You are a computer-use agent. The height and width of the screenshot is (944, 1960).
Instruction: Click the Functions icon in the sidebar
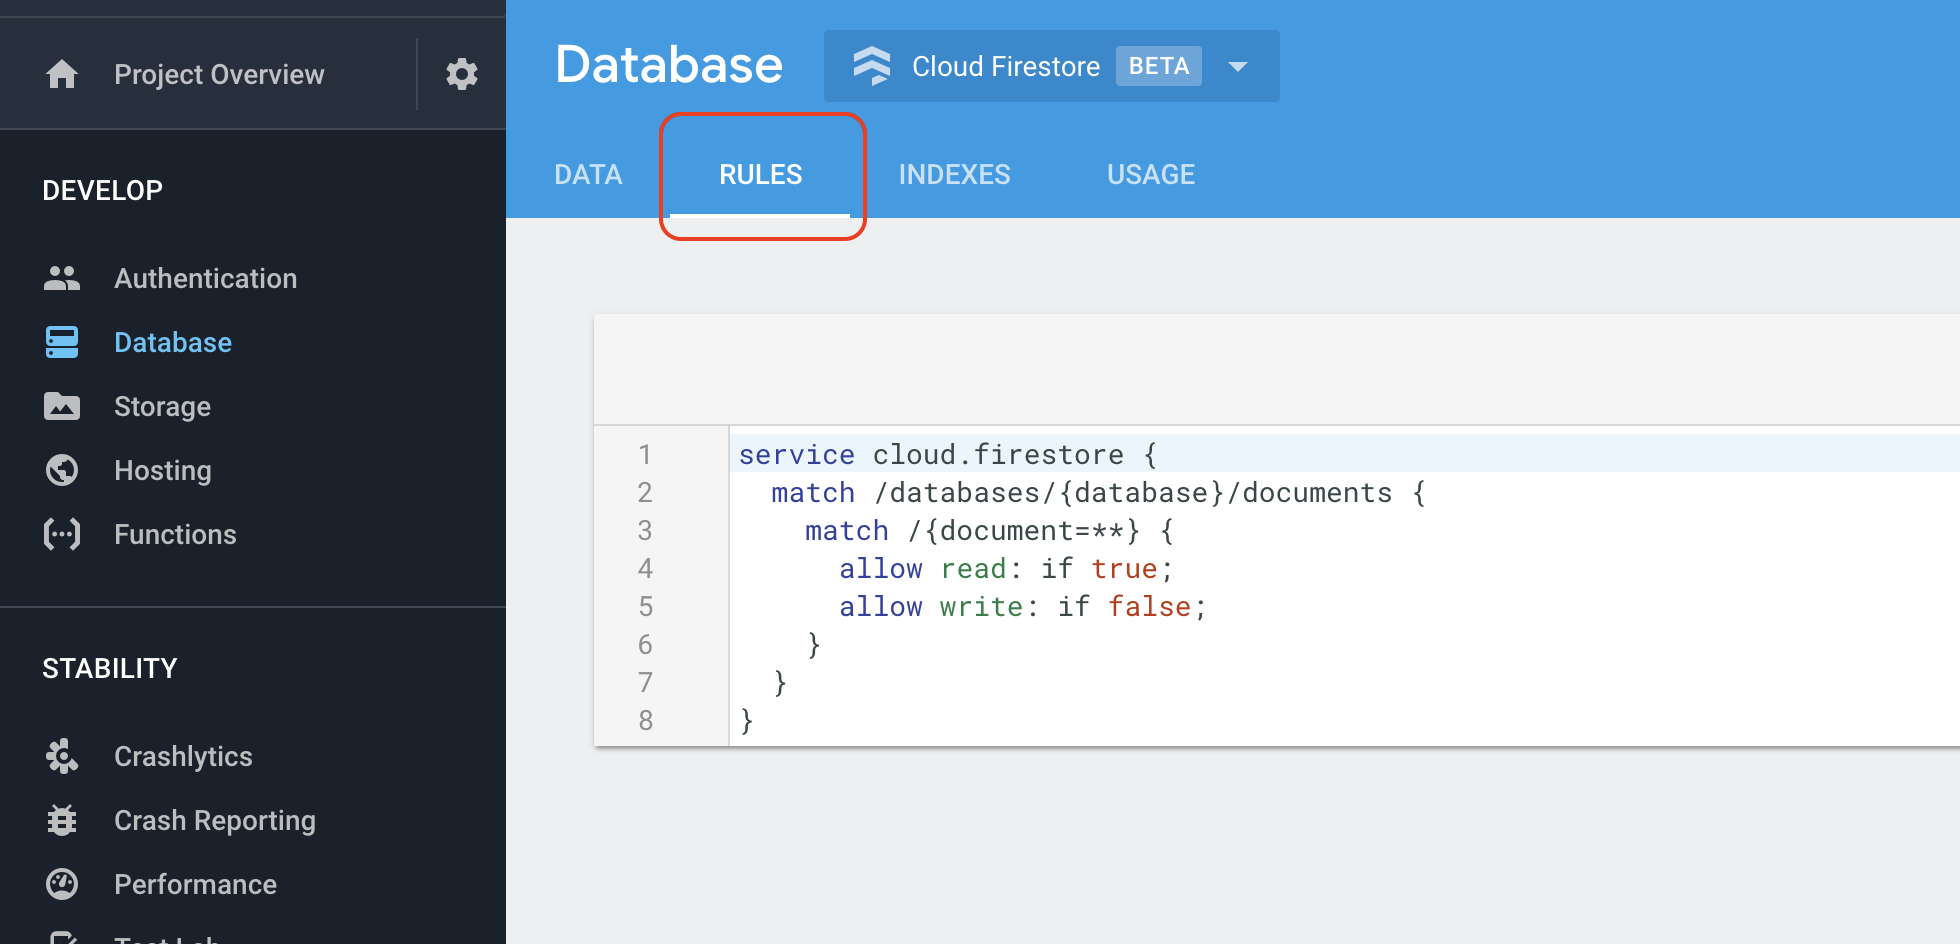click(61, 534)
